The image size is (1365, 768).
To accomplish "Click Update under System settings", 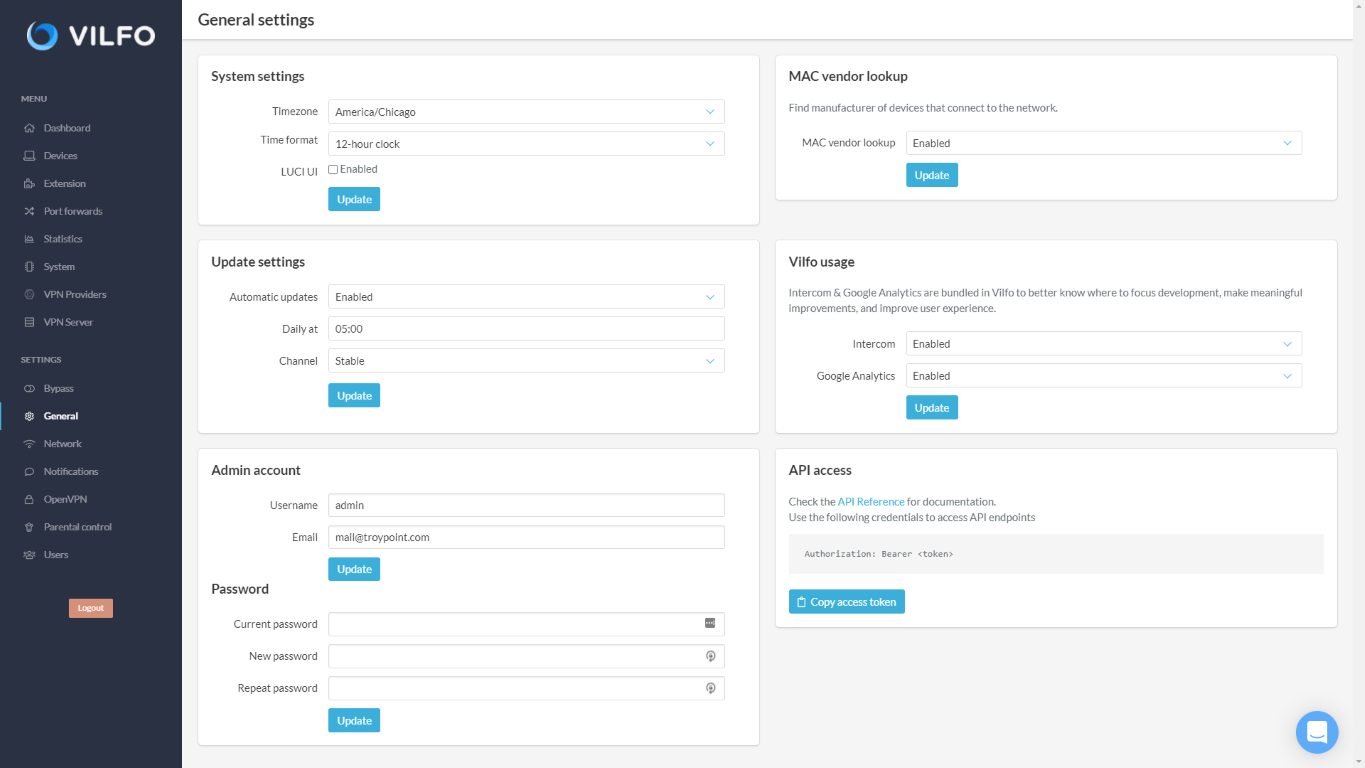I will (x=354, y=199).
